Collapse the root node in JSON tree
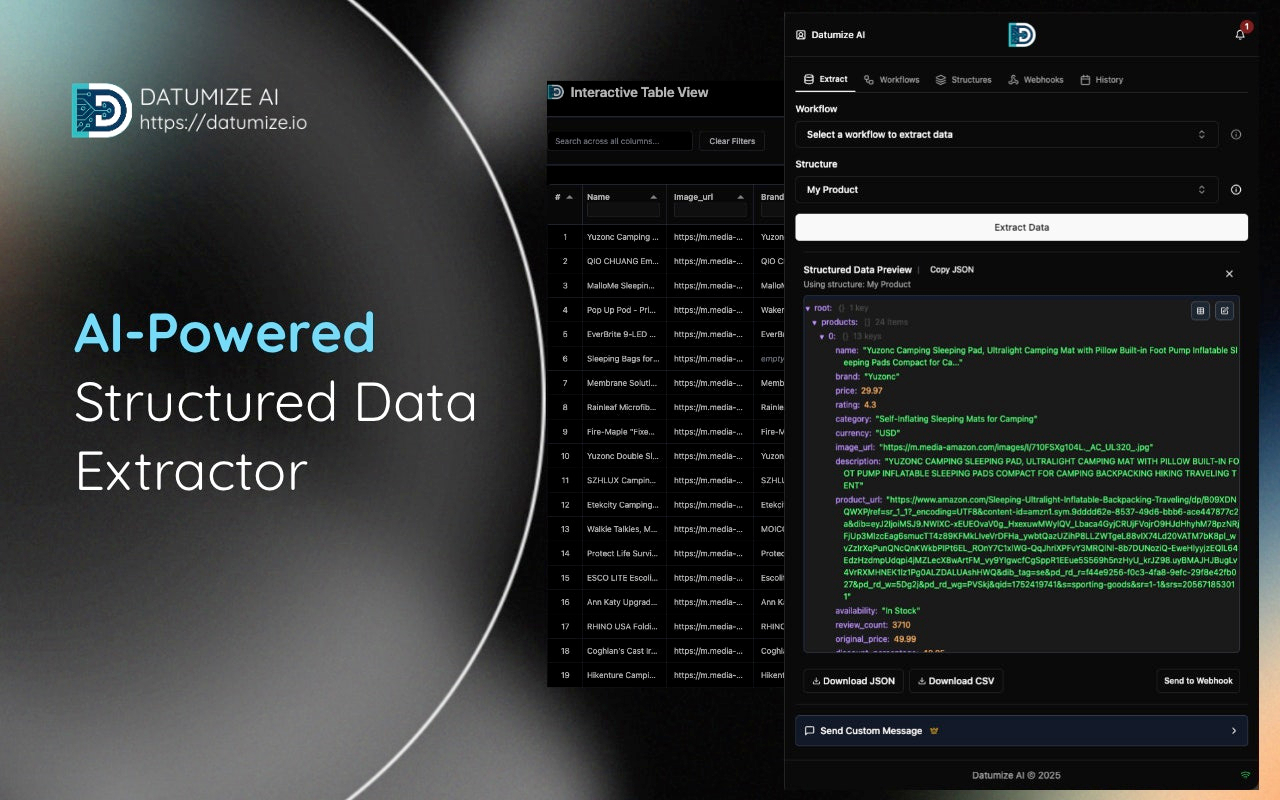 coord(808,309)
